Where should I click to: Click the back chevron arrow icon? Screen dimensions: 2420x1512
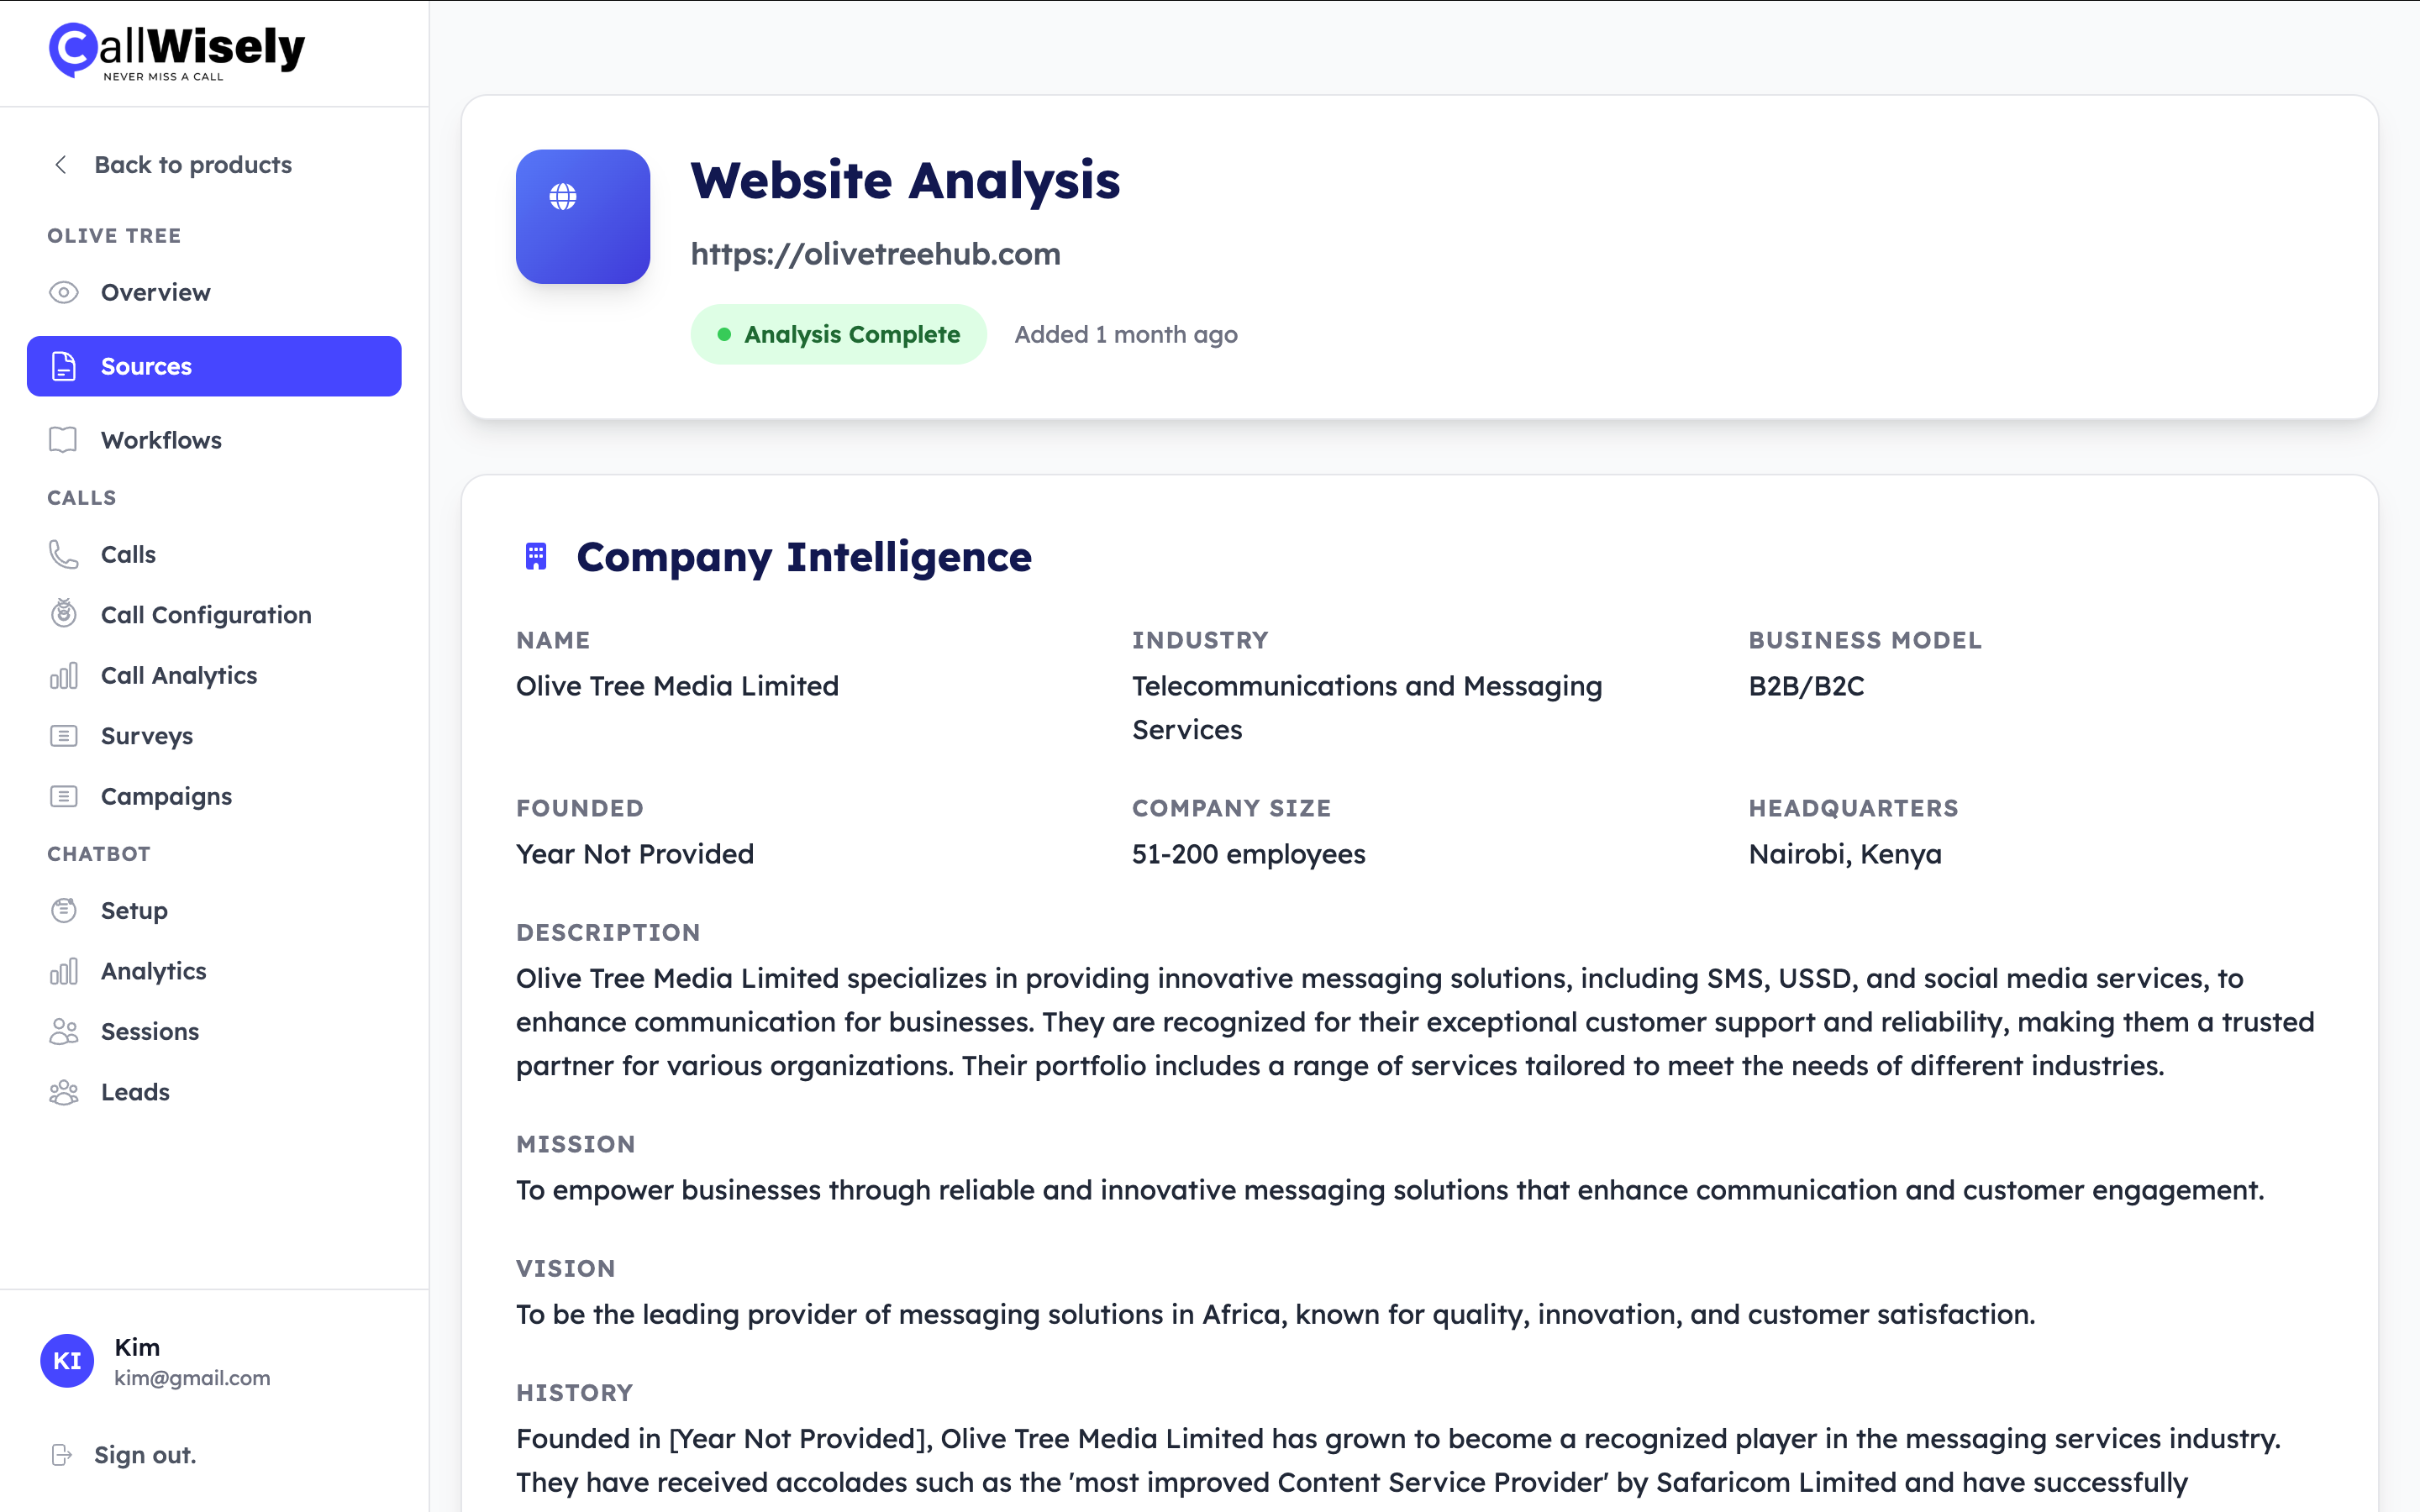click(61, 165)
